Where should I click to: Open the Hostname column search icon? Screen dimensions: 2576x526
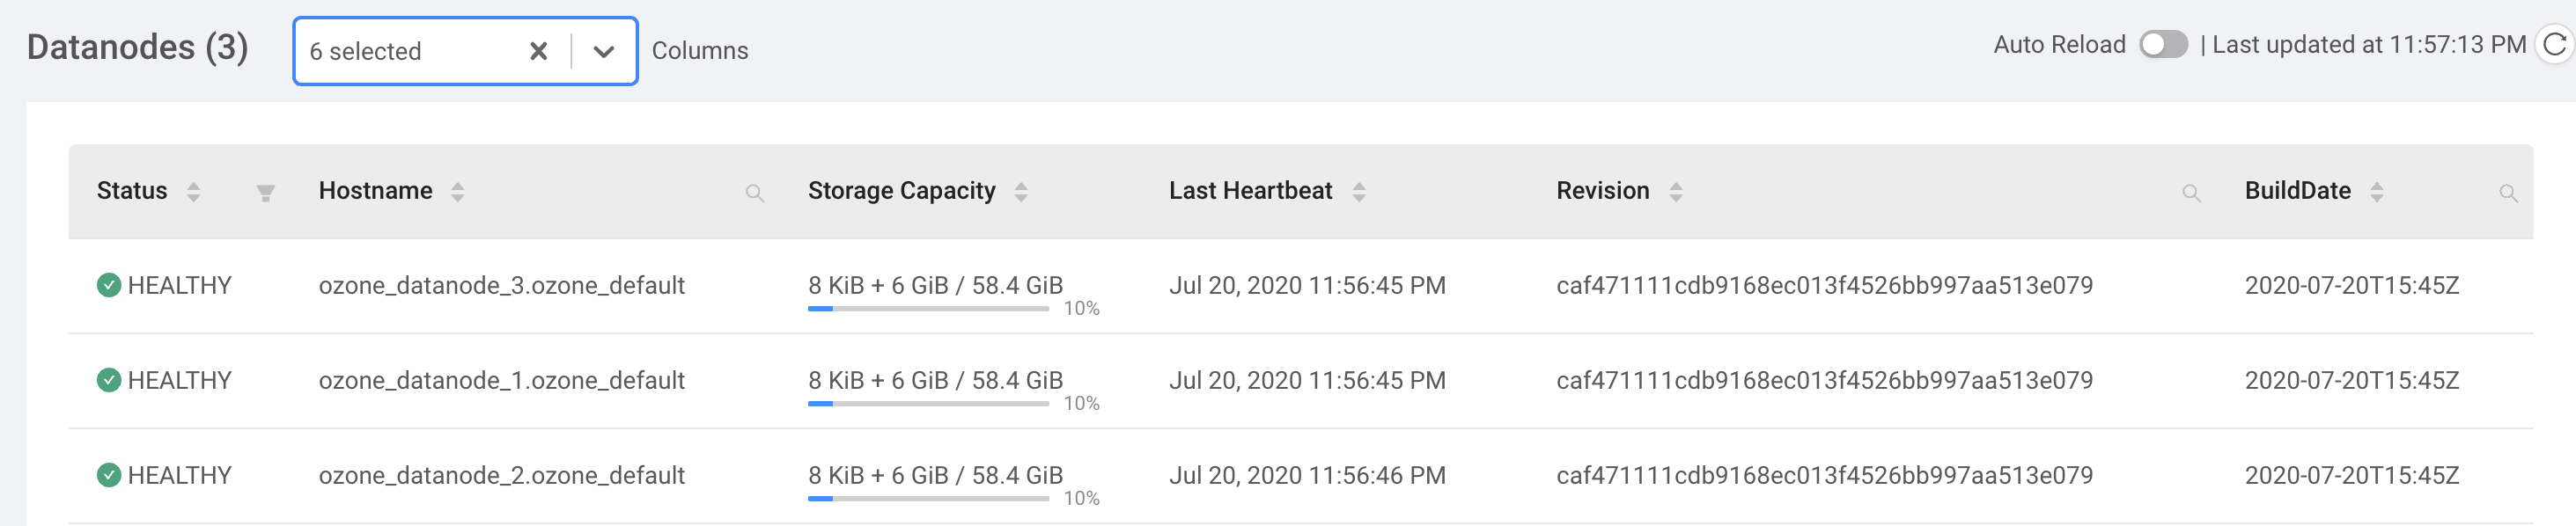pos(755,193)
